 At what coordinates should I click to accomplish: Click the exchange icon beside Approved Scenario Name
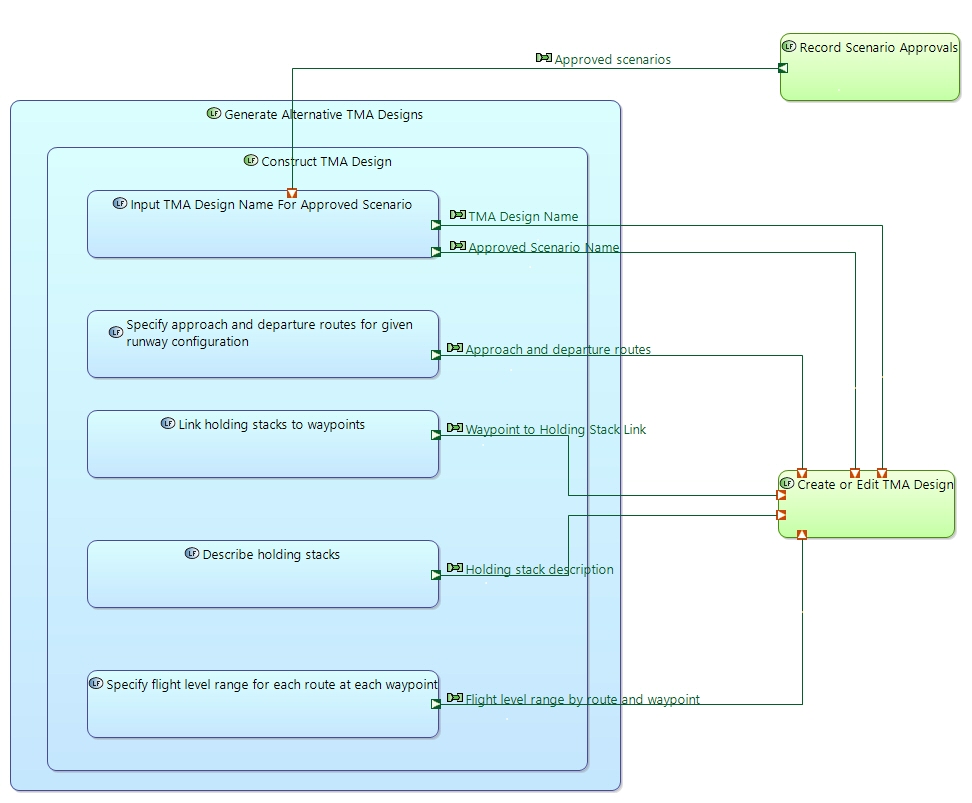tap(457, 246)
